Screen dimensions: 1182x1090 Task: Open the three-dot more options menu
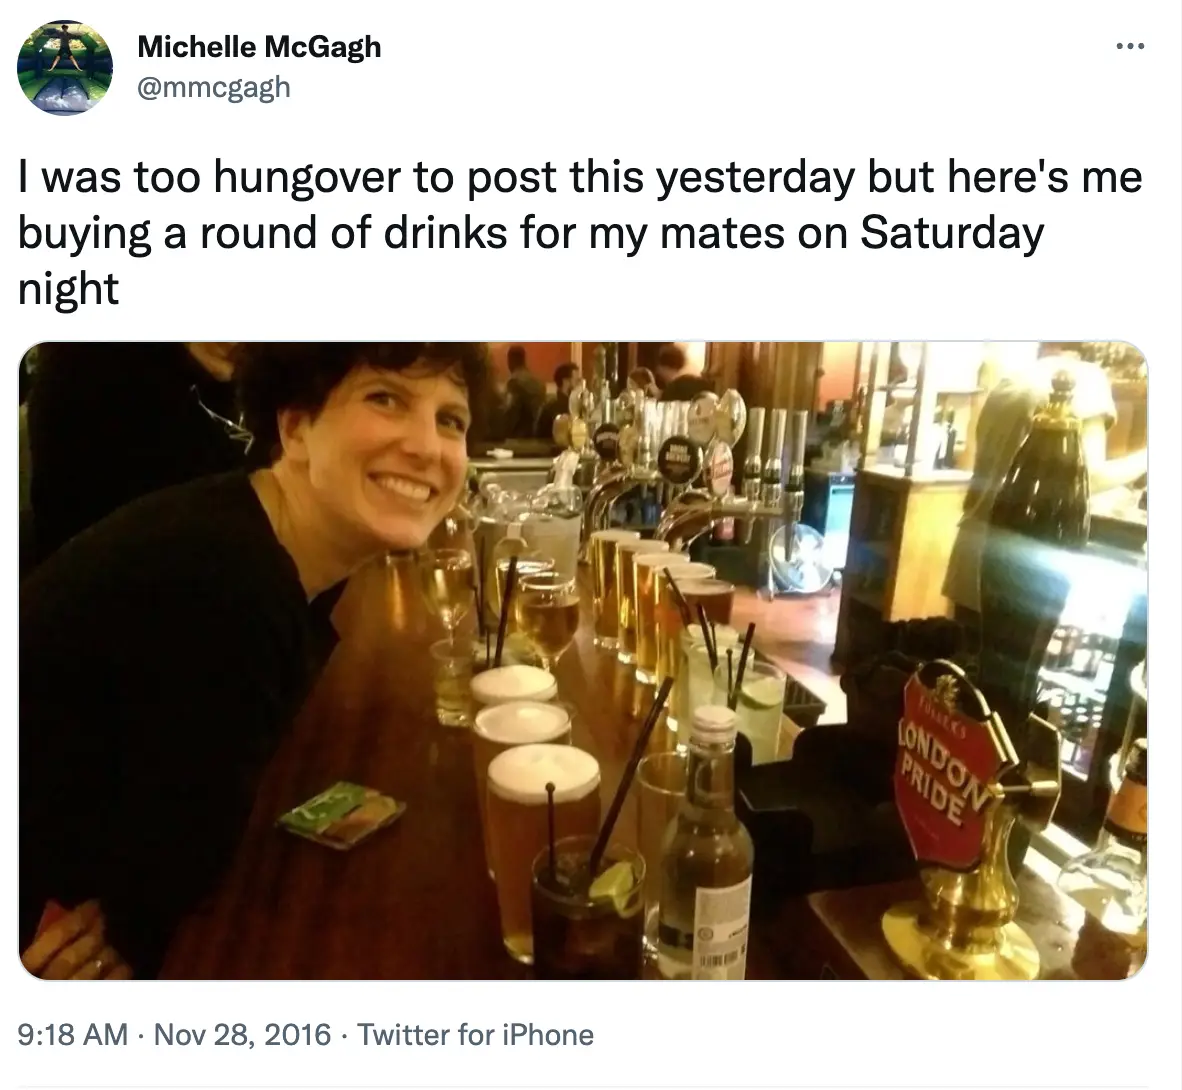1130,46
